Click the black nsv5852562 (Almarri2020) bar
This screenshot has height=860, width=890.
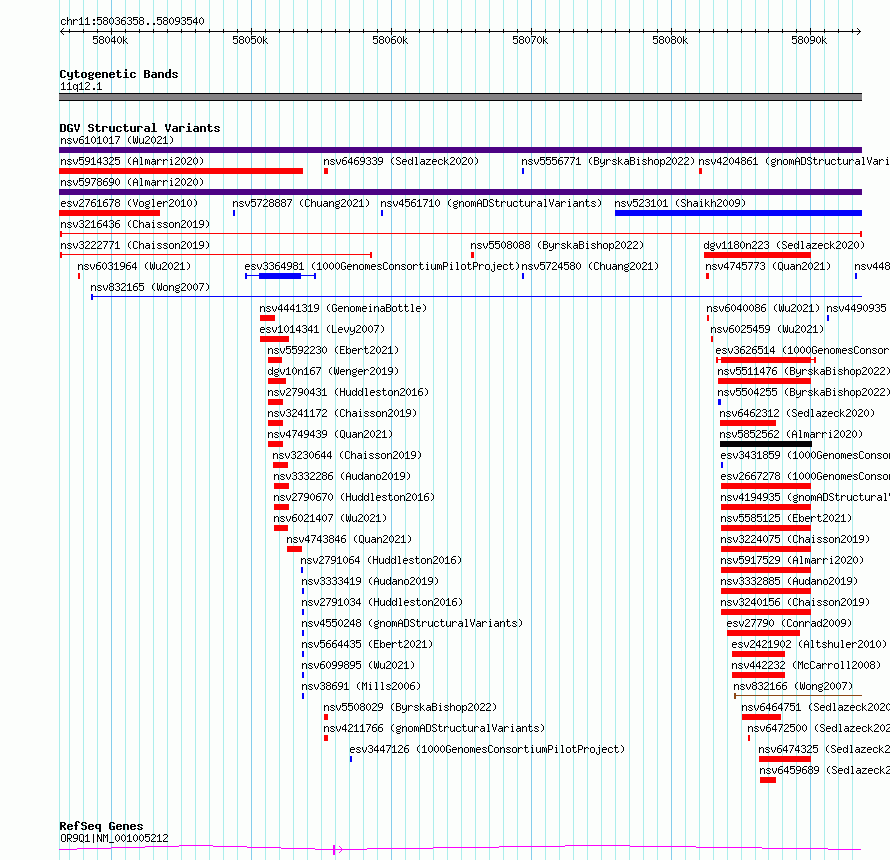pos(766,444)
